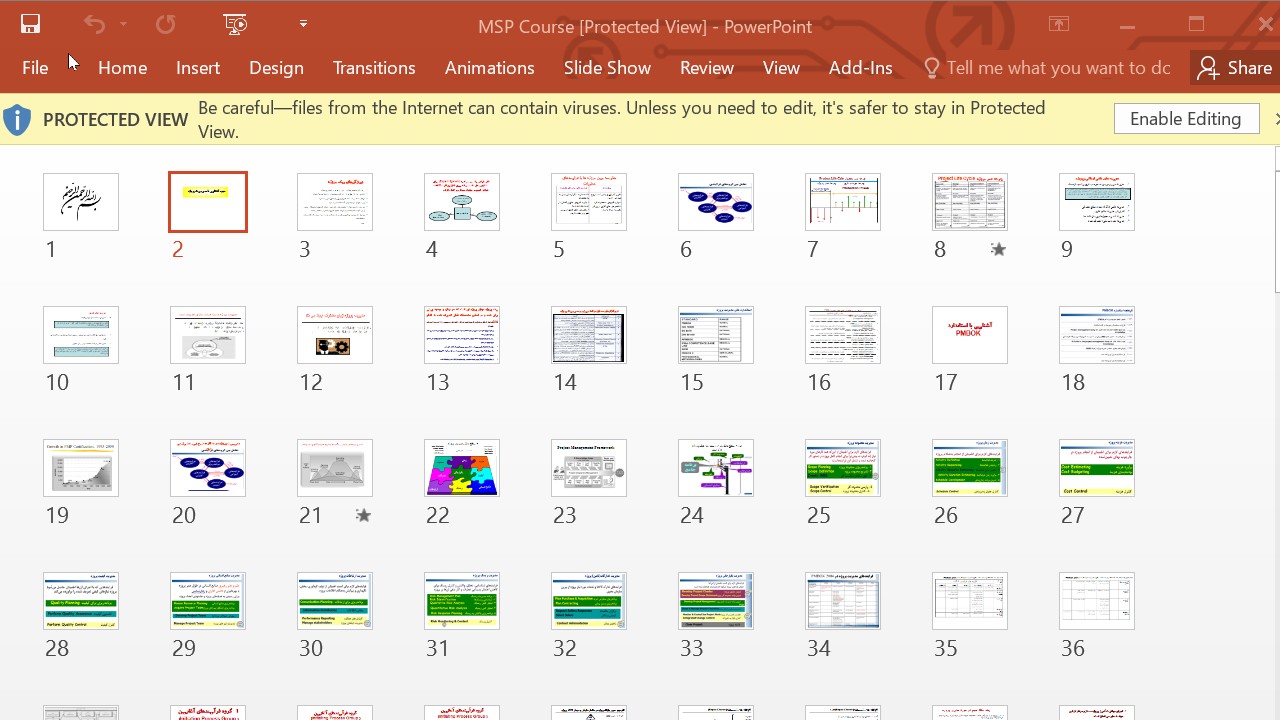
Task: Click the Enable Editing button
Action: 1186,119
